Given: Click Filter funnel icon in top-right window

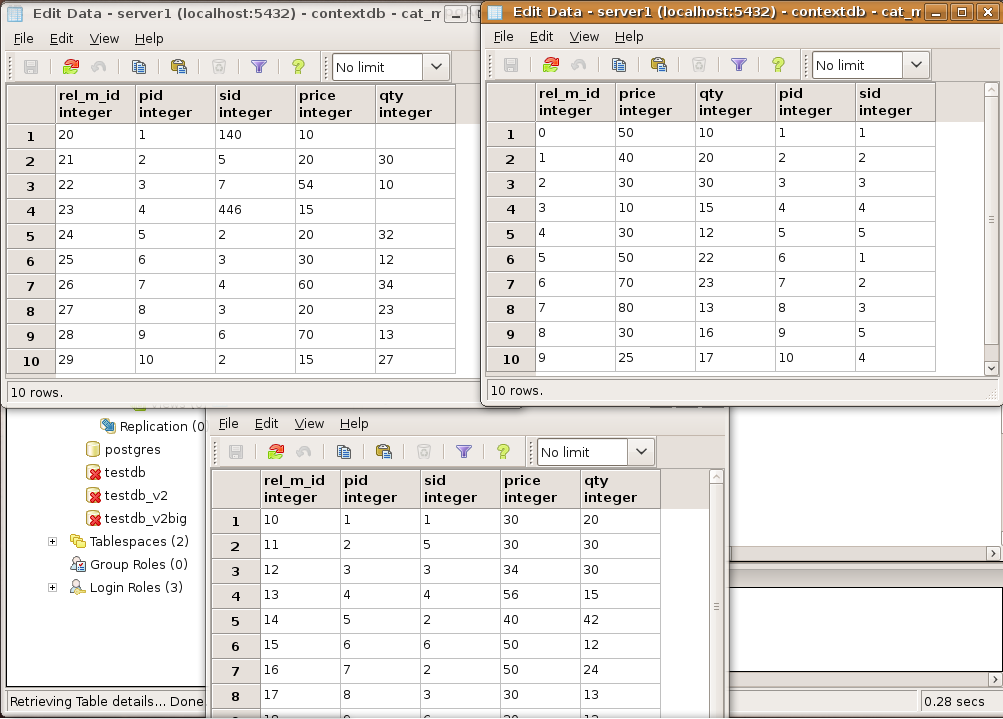Looking at the screenshot, I should (x=739, y=65).
